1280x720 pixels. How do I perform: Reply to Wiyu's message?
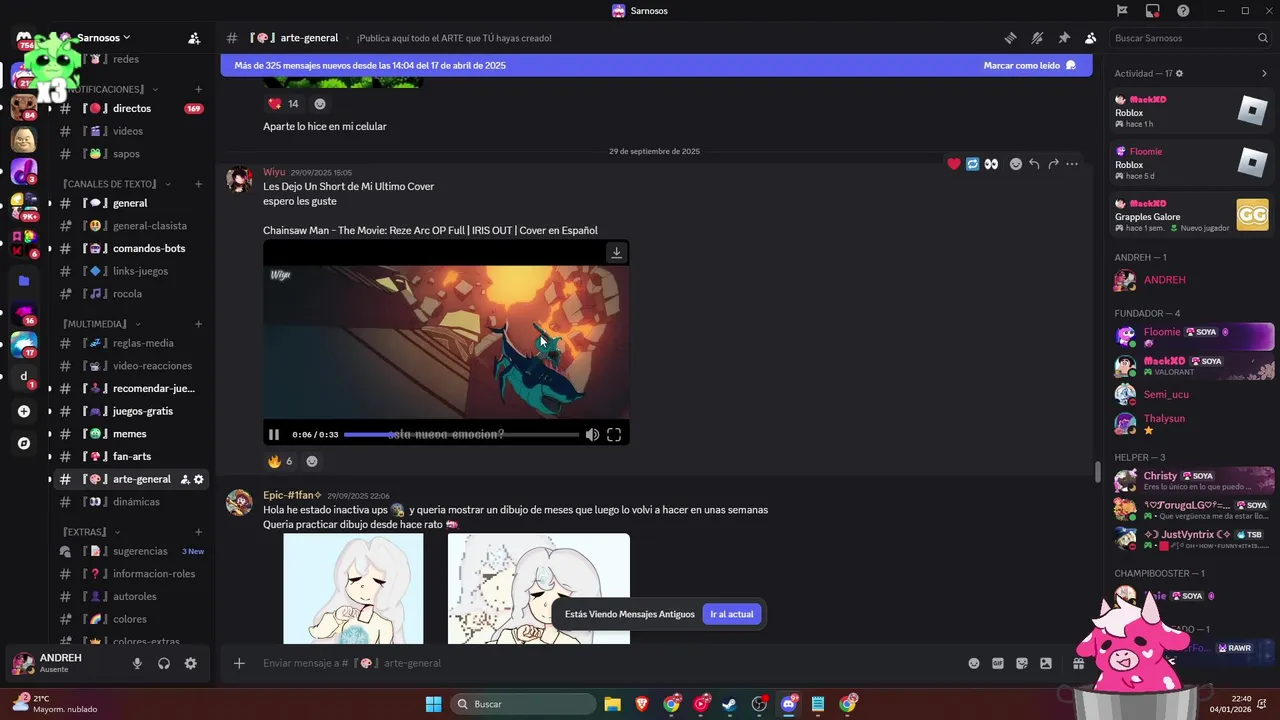click(x=1034, y=164)
